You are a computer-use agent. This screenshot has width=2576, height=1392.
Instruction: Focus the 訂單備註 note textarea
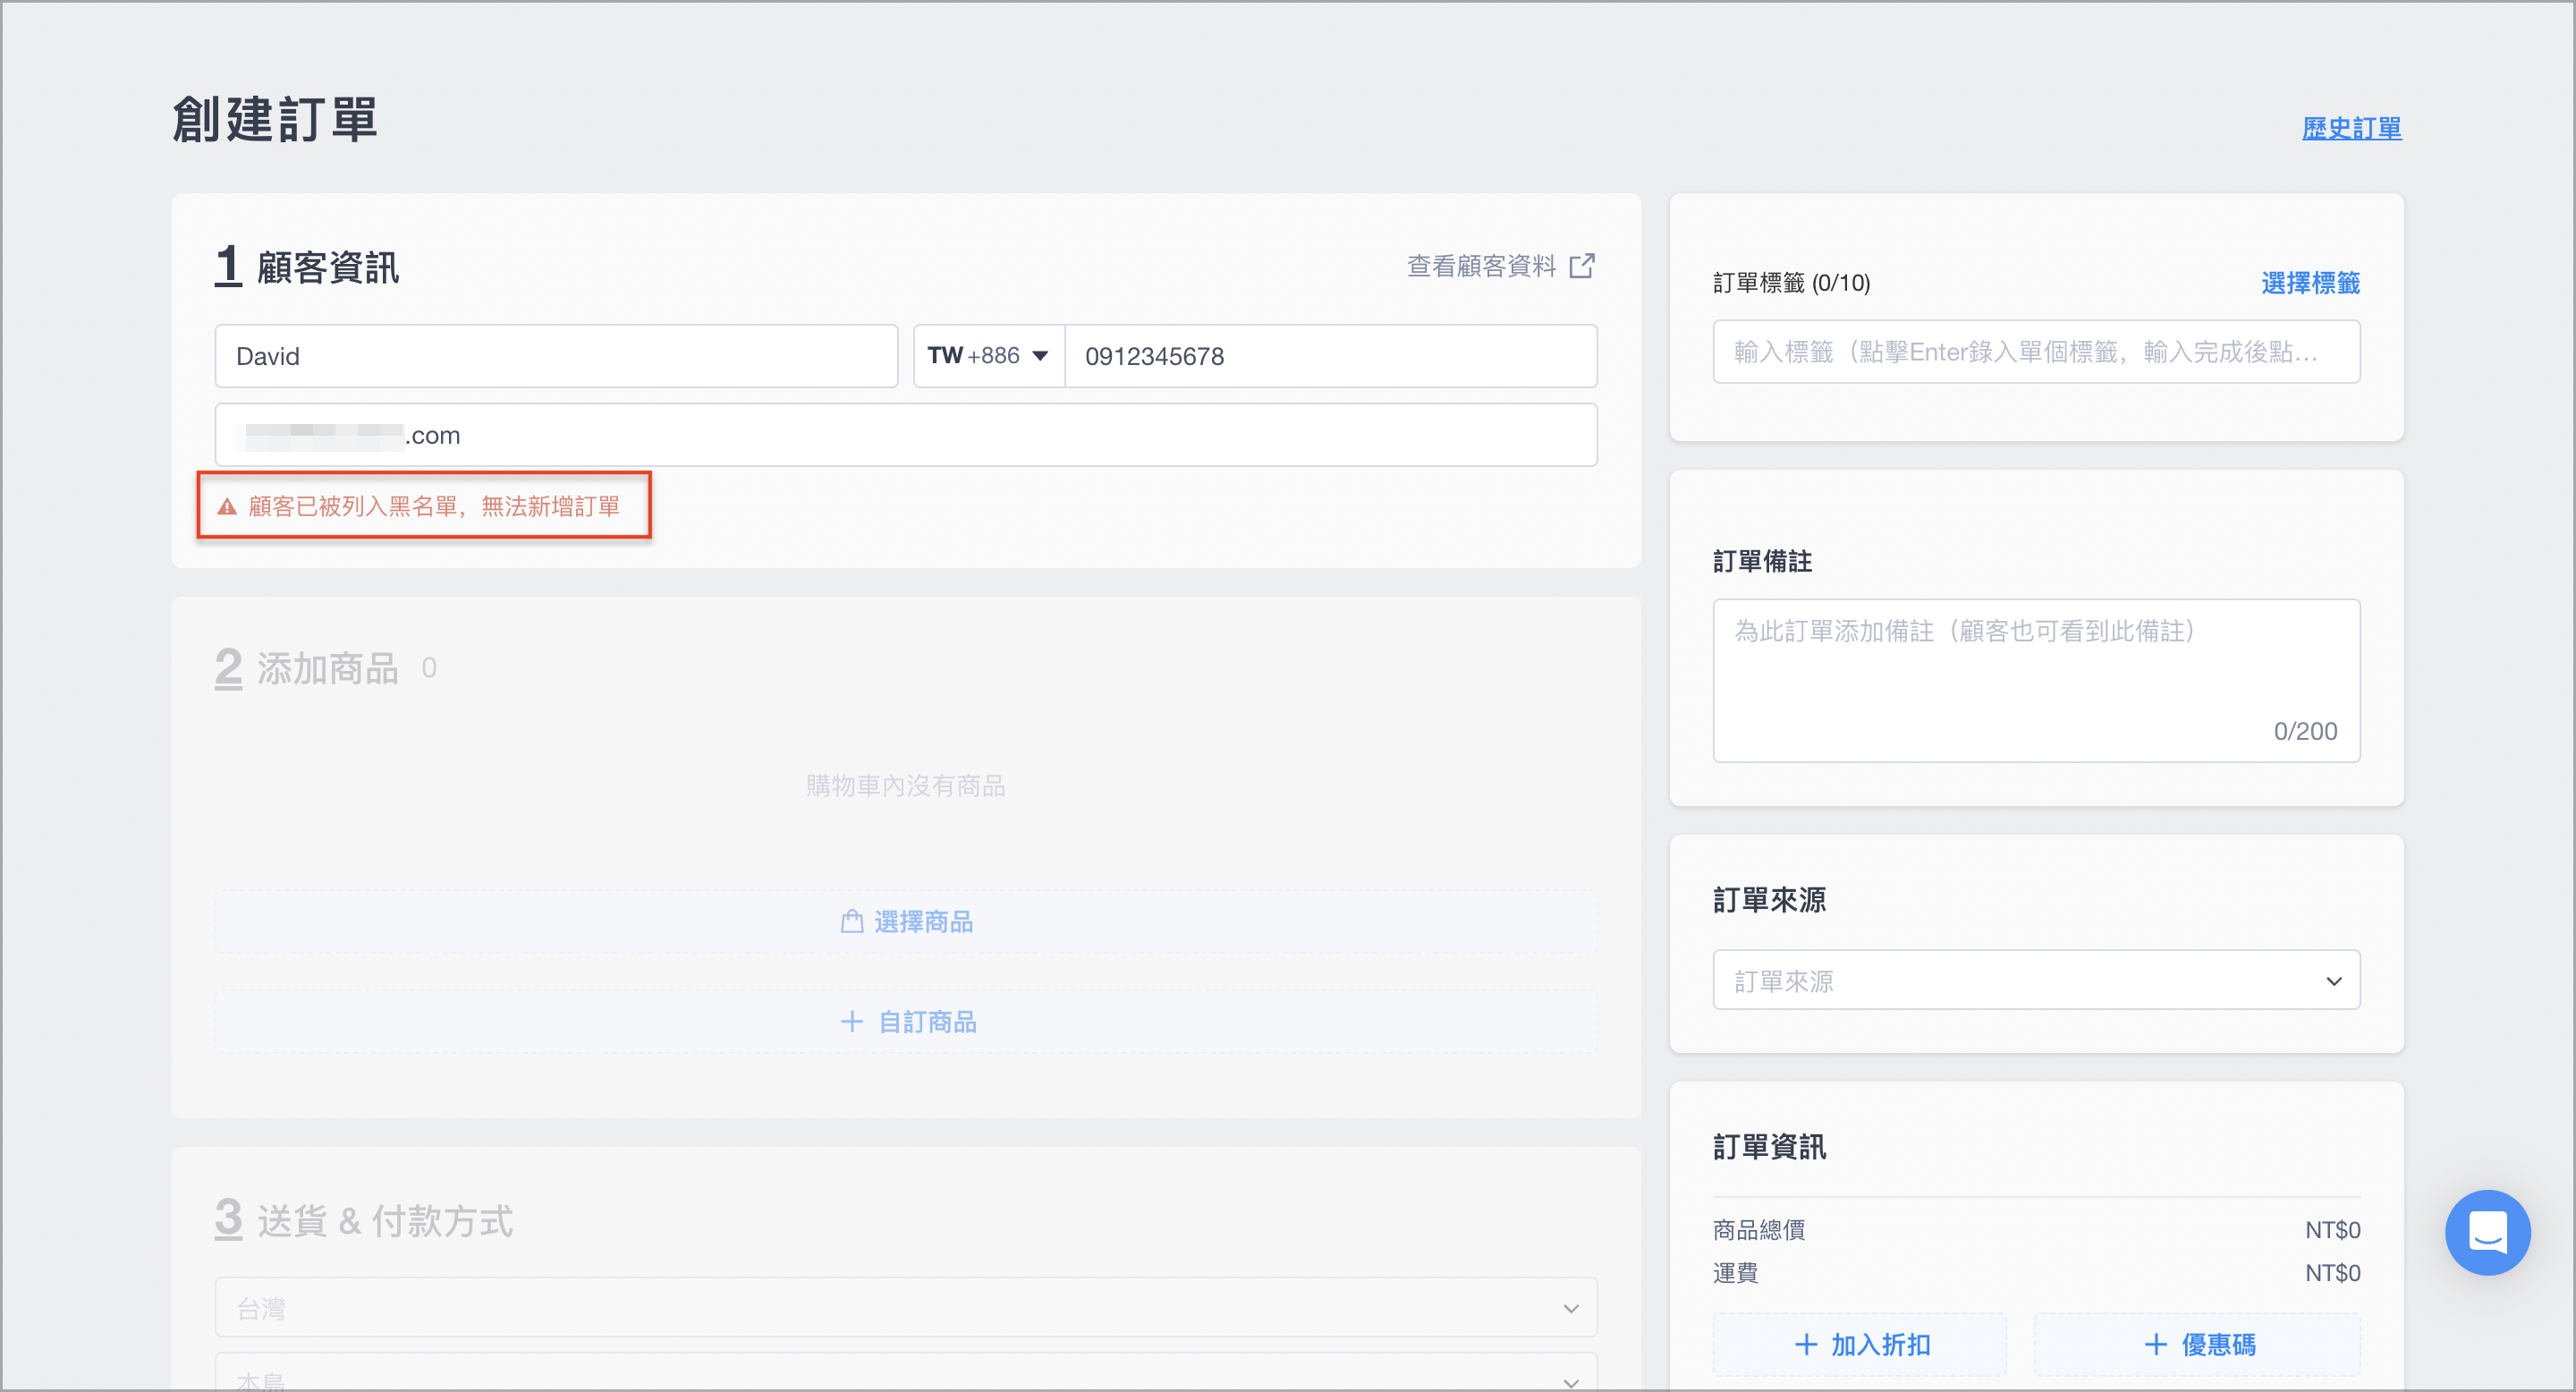pyautogui.click(x=2036, y=681)
